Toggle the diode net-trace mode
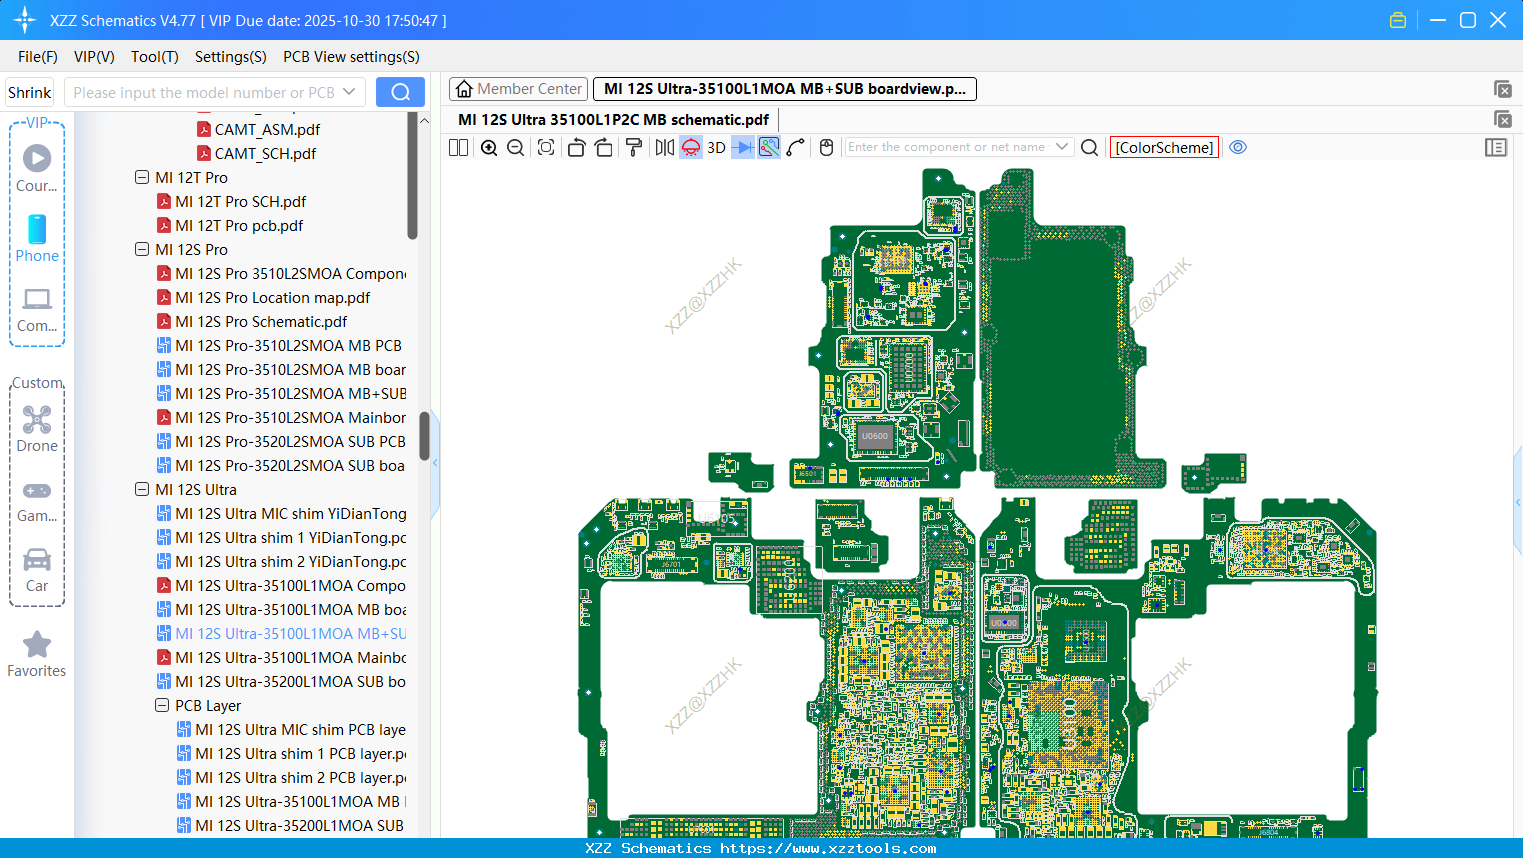Viewport: 1523px width, 858px height. tap(743, 147)
